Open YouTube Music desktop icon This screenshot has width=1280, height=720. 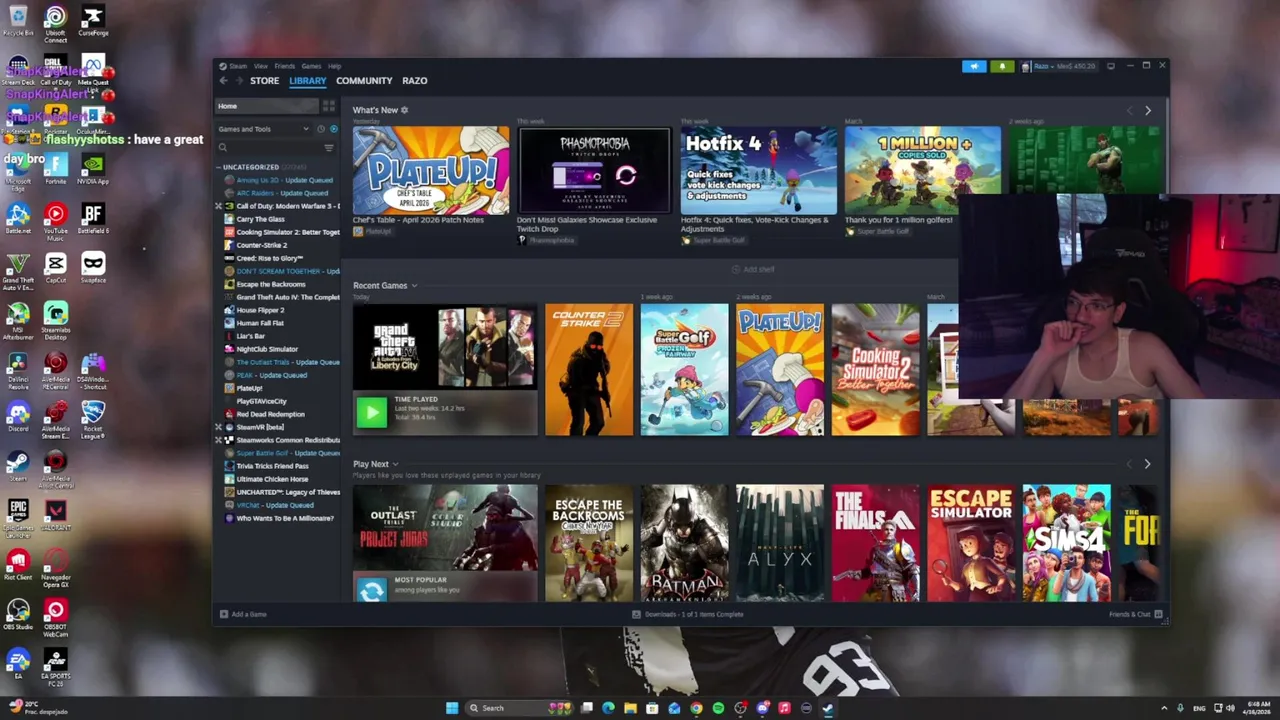pyautogui.click(x=55, y=222)
